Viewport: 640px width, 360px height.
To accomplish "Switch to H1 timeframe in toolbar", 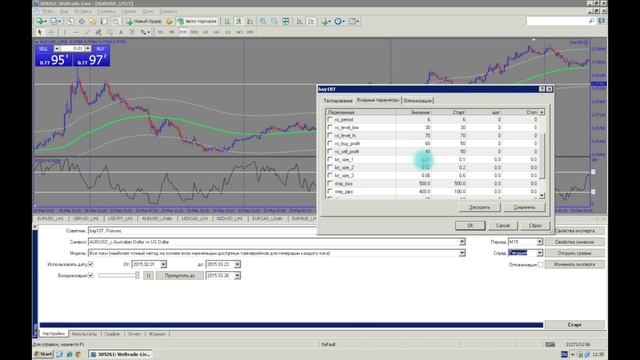I will tap(205, 32).
